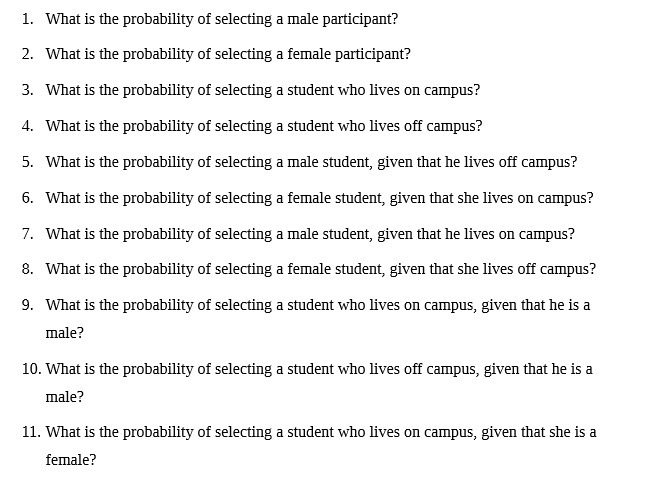Click the word 'female?' ending question 11

tap(71, 461)
